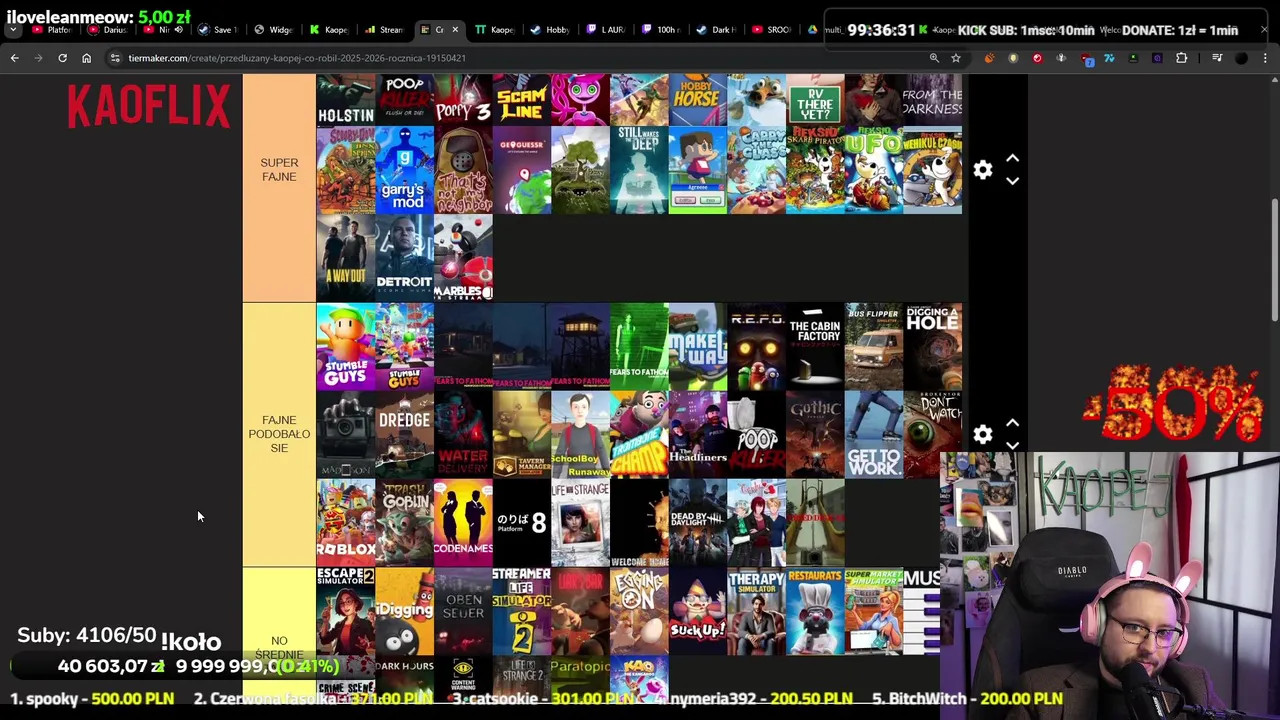The height and width of the screenshot is (720, 1280).
Task: Click the tiermaker.com address bar URL
Action: tap(296, 58)
